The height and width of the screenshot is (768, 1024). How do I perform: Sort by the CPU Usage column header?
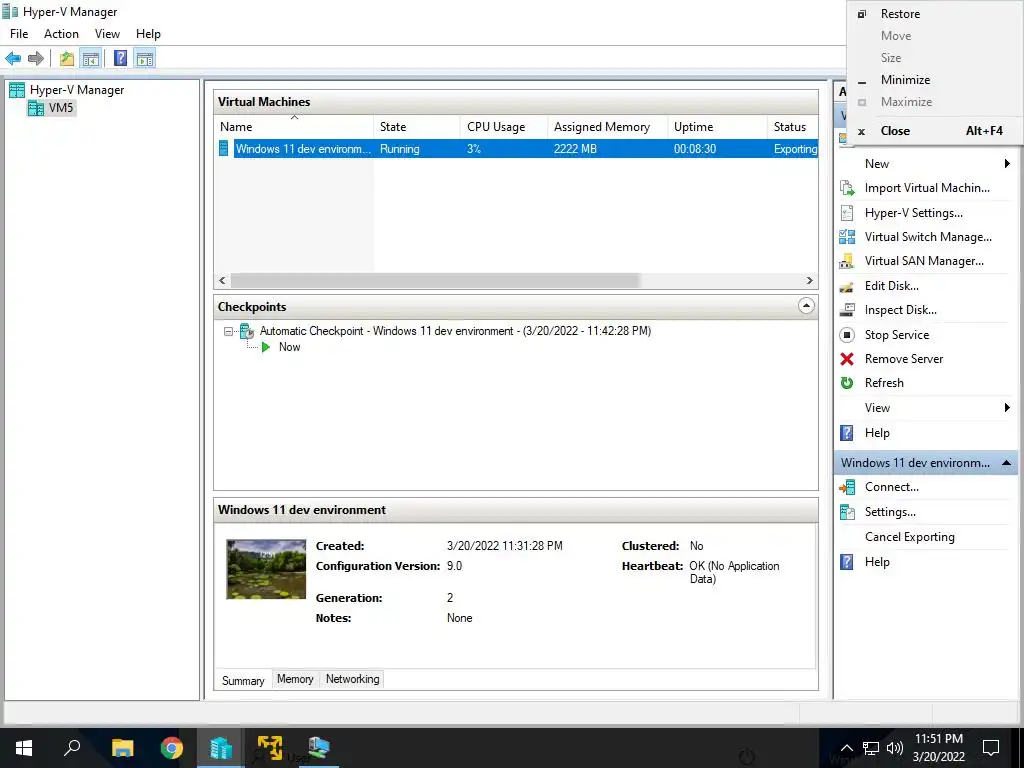(504, 127)
